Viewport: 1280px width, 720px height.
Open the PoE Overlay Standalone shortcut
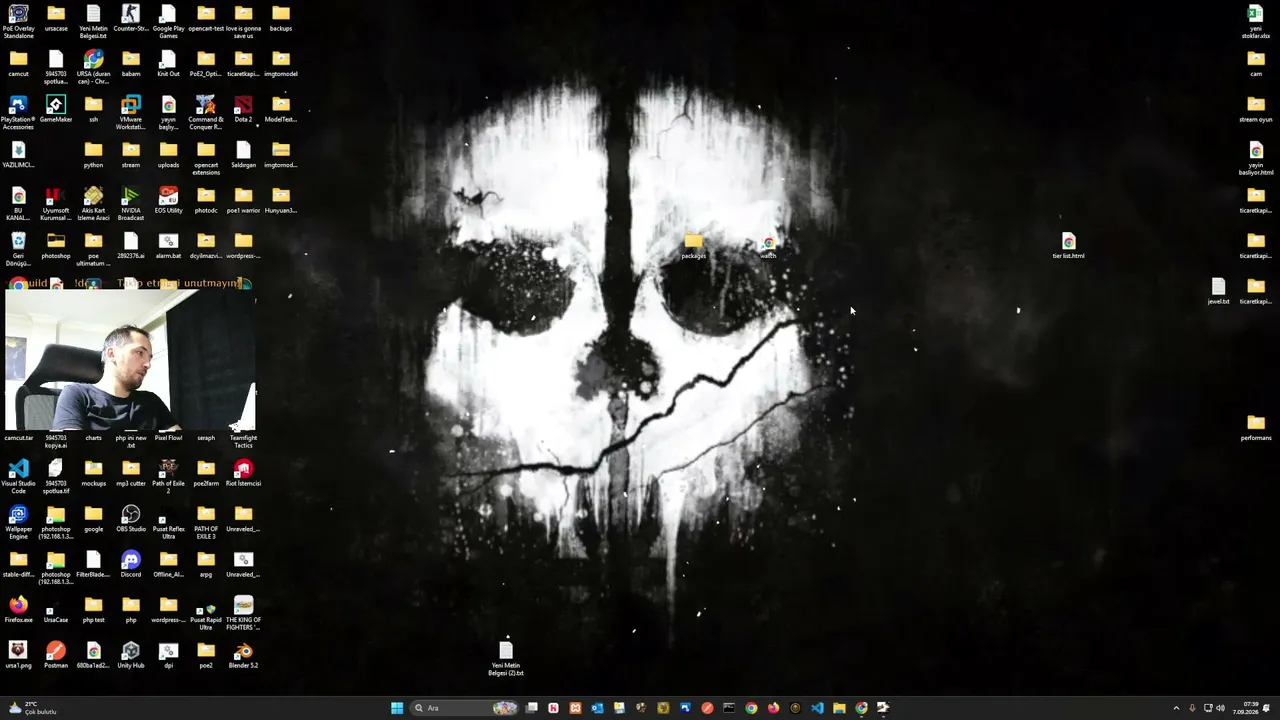(18, 22)
